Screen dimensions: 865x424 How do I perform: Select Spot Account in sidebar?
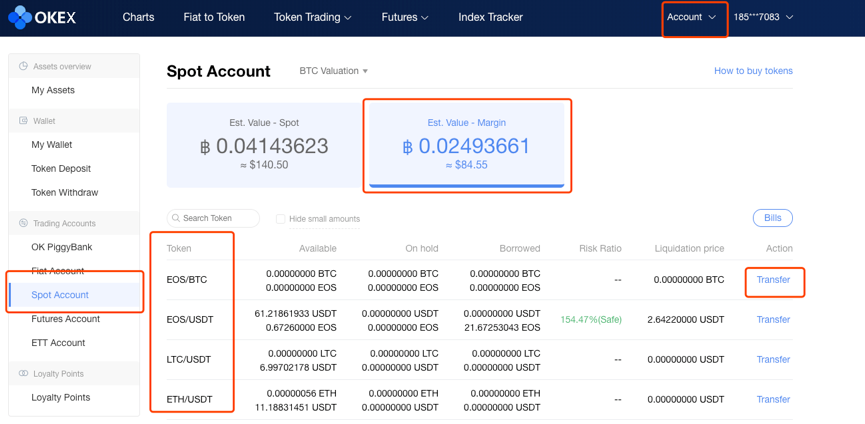pos(60,295)
